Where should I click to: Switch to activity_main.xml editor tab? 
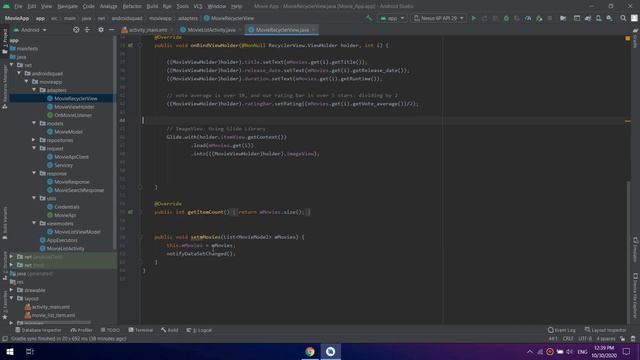147,30
